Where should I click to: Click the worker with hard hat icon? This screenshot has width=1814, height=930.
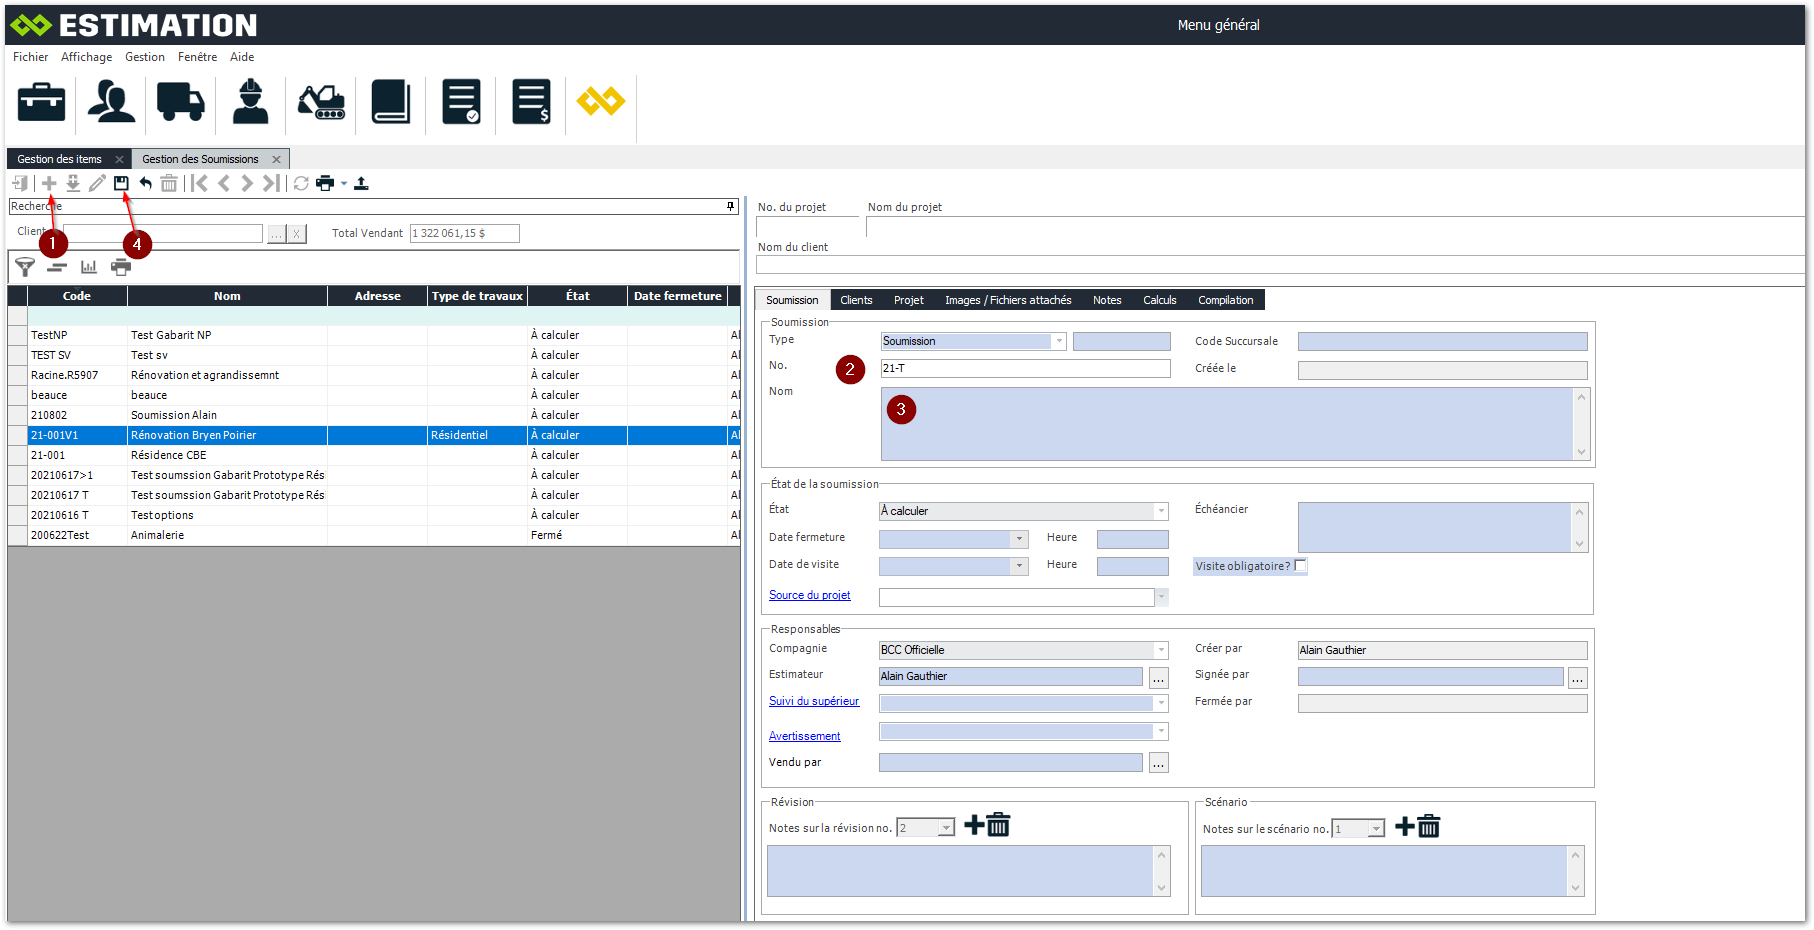[x=250, y=102]
